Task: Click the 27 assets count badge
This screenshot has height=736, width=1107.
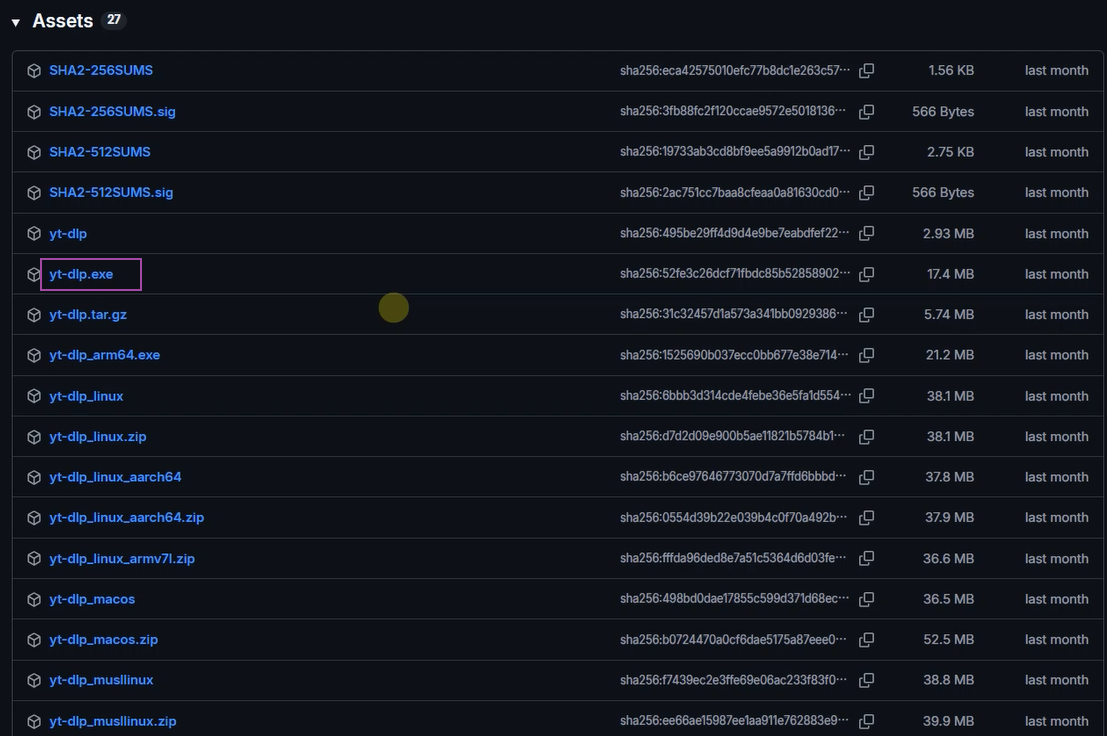Action: 114,20
